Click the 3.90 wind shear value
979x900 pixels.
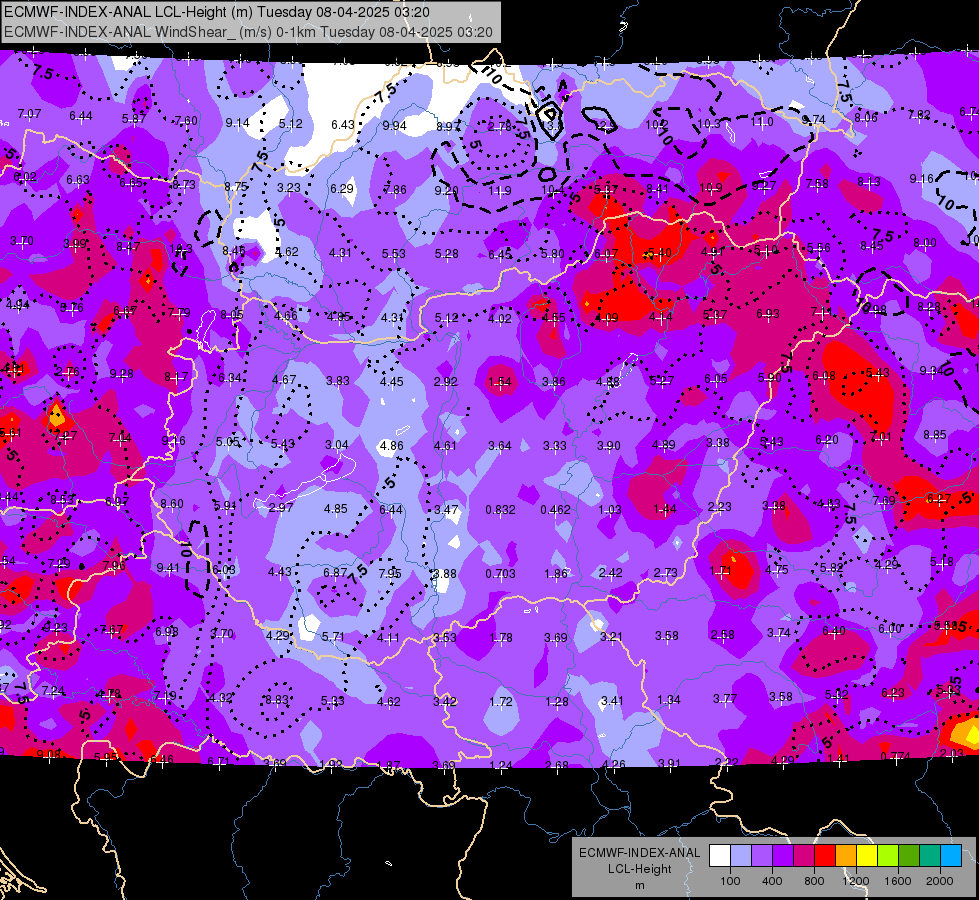click(609, 446)
